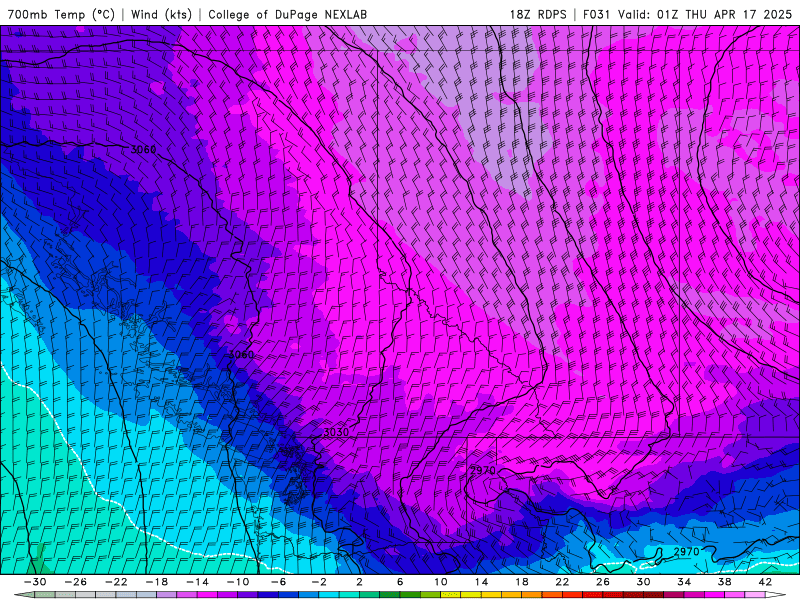
Task: Click the 38 color scale label
Action: [724, 582]
